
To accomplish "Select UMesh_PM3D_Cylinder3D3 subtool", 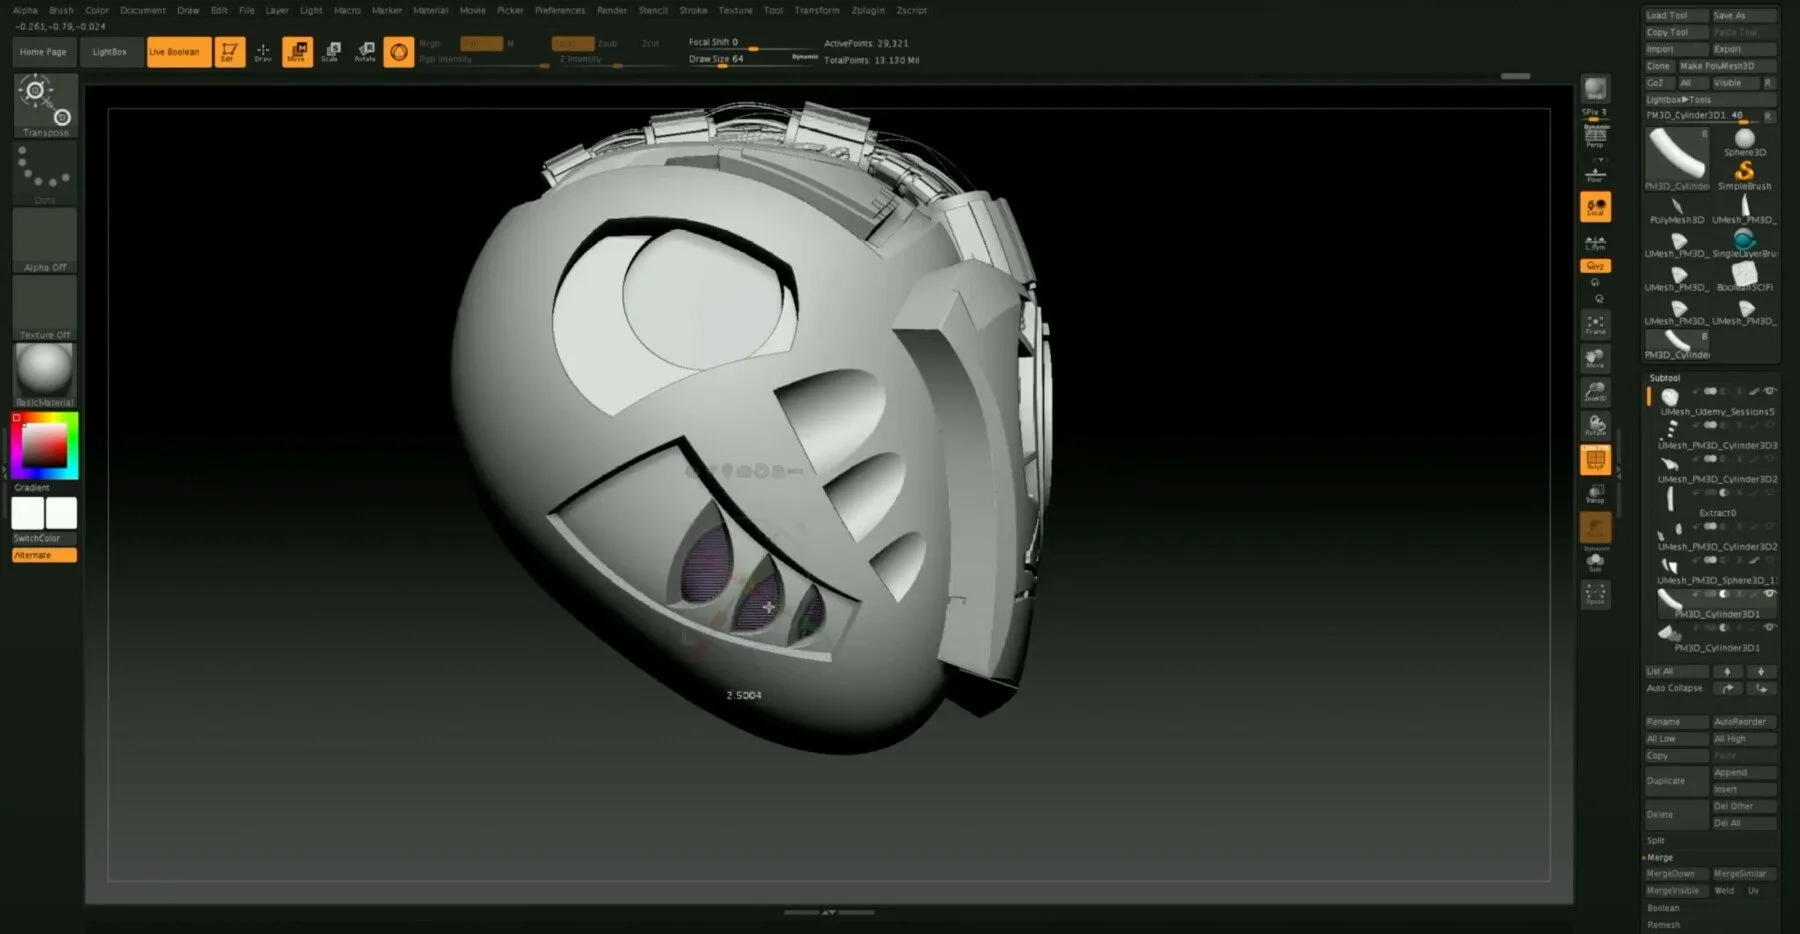I will 1712,435.
